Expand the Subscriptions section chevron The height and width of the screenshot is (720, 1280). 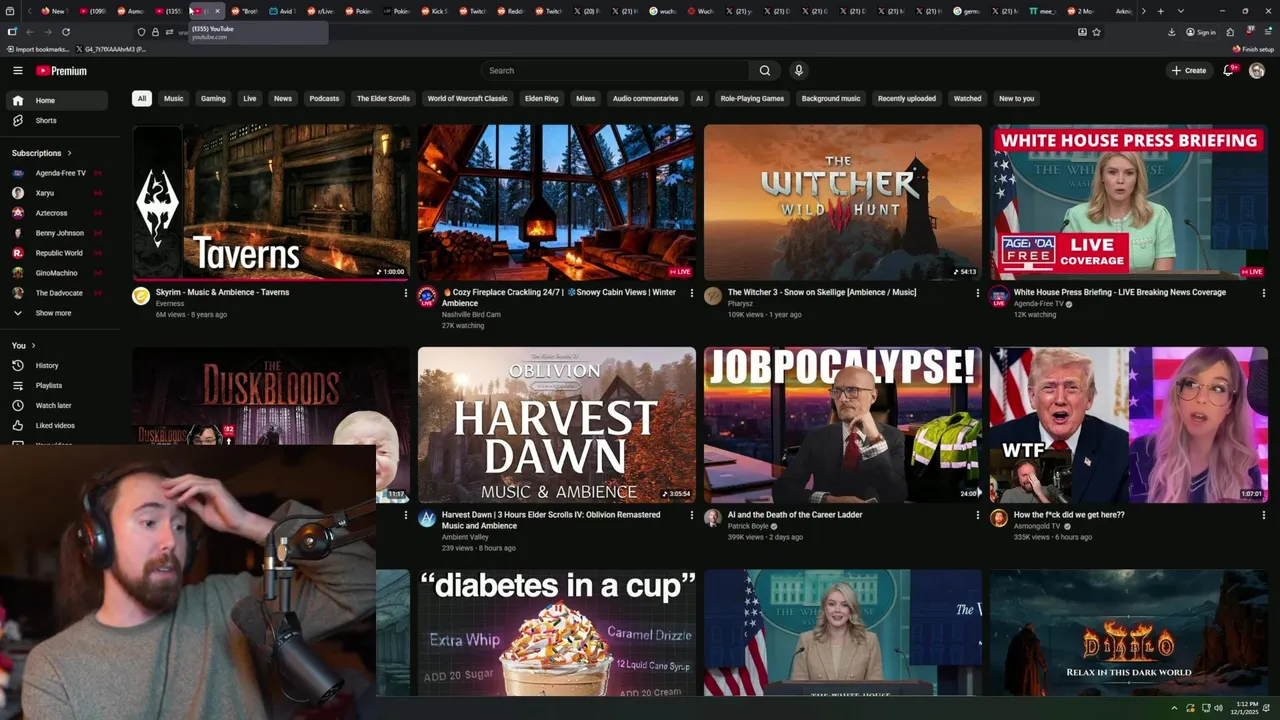pos(69,153)
